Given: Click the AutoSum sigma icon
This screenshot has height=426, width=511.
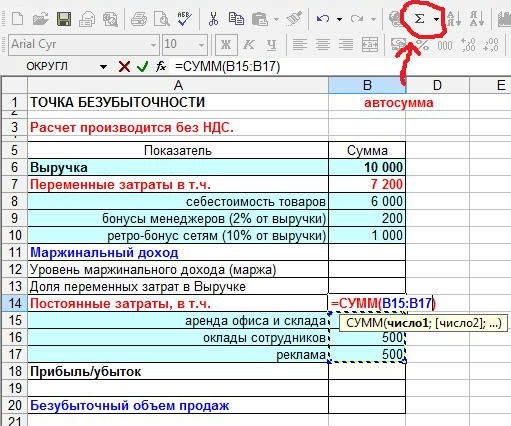Looking at the screenshot, I should tap(419, 19).
